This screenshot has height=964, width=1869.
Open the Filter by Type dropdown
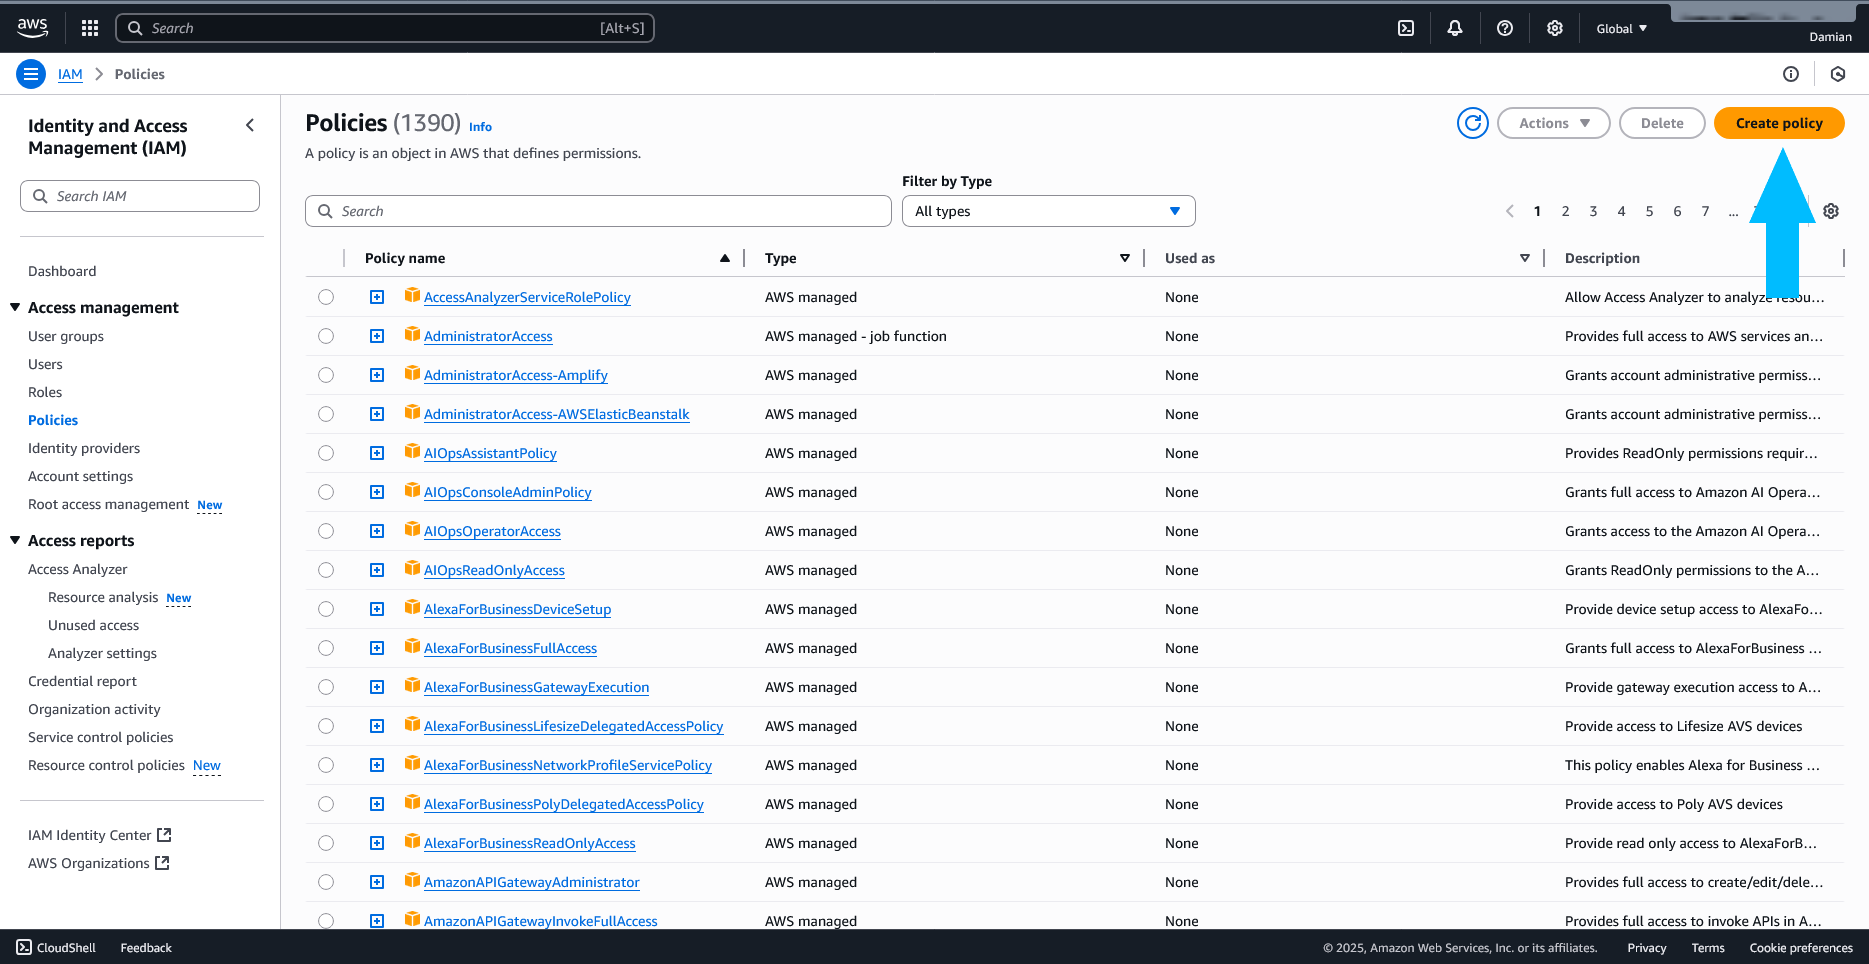[x=1048, y=211]
